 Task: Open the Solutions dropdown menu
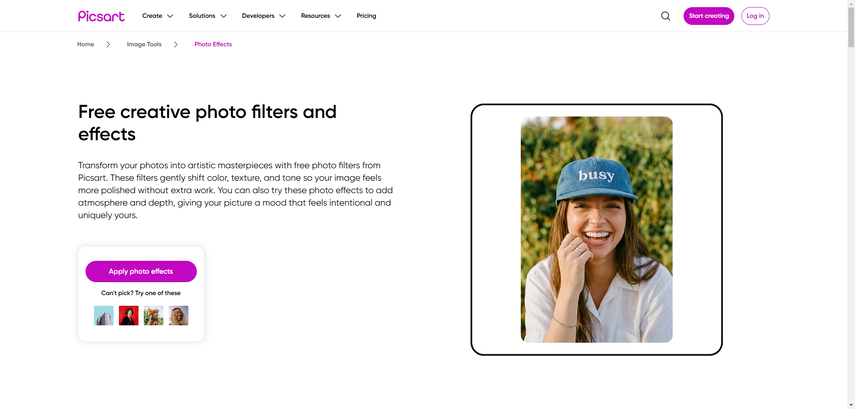pyautogui.click(x=207, y=16)
